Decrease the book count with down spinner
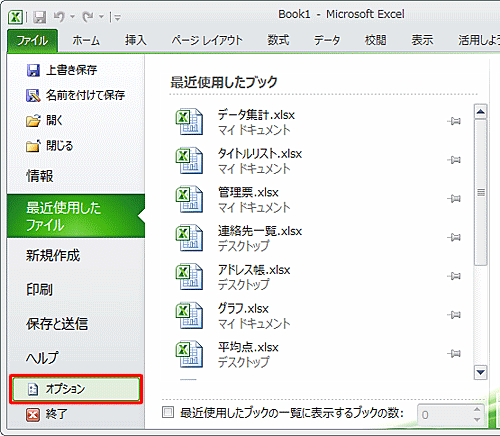The width and height of the screenshot is (500, 436). [477, 420]
